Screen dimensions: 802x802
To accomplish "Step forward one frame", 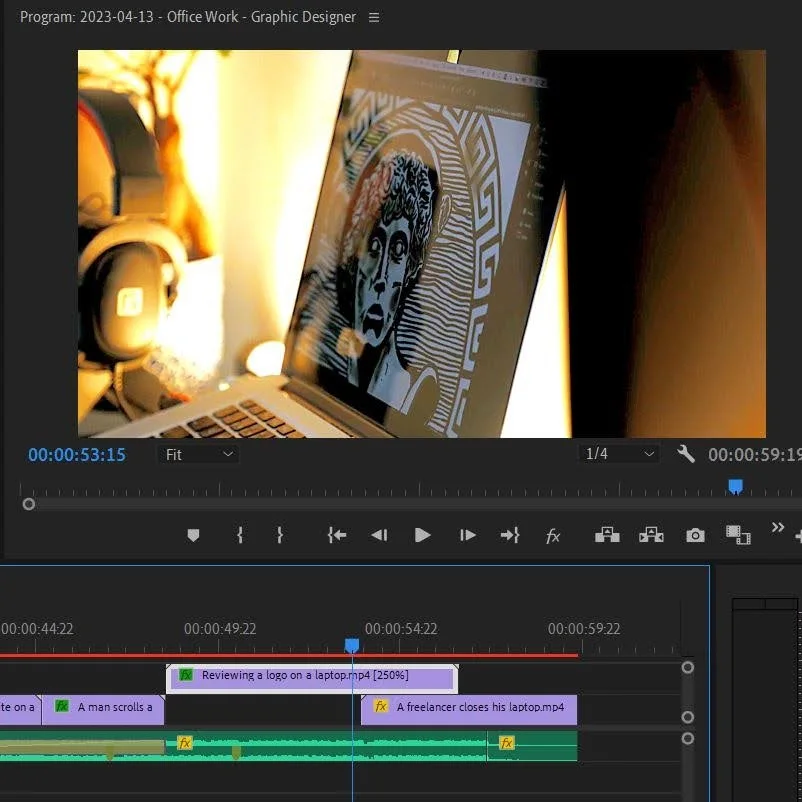I will 467,536.
